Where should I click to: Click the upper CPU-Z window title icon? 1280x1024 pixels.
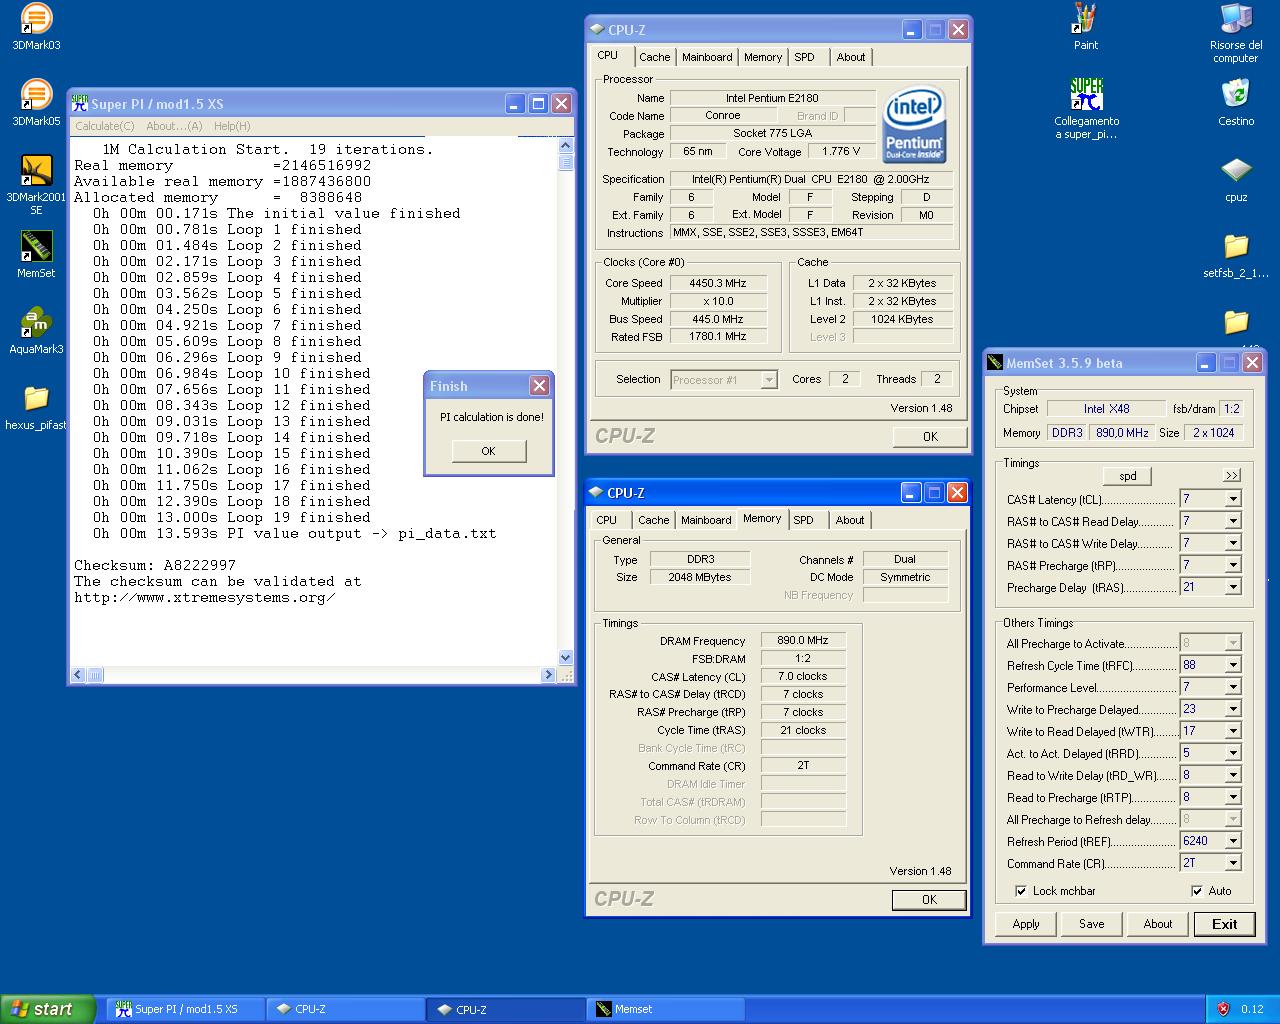point(597,30)
